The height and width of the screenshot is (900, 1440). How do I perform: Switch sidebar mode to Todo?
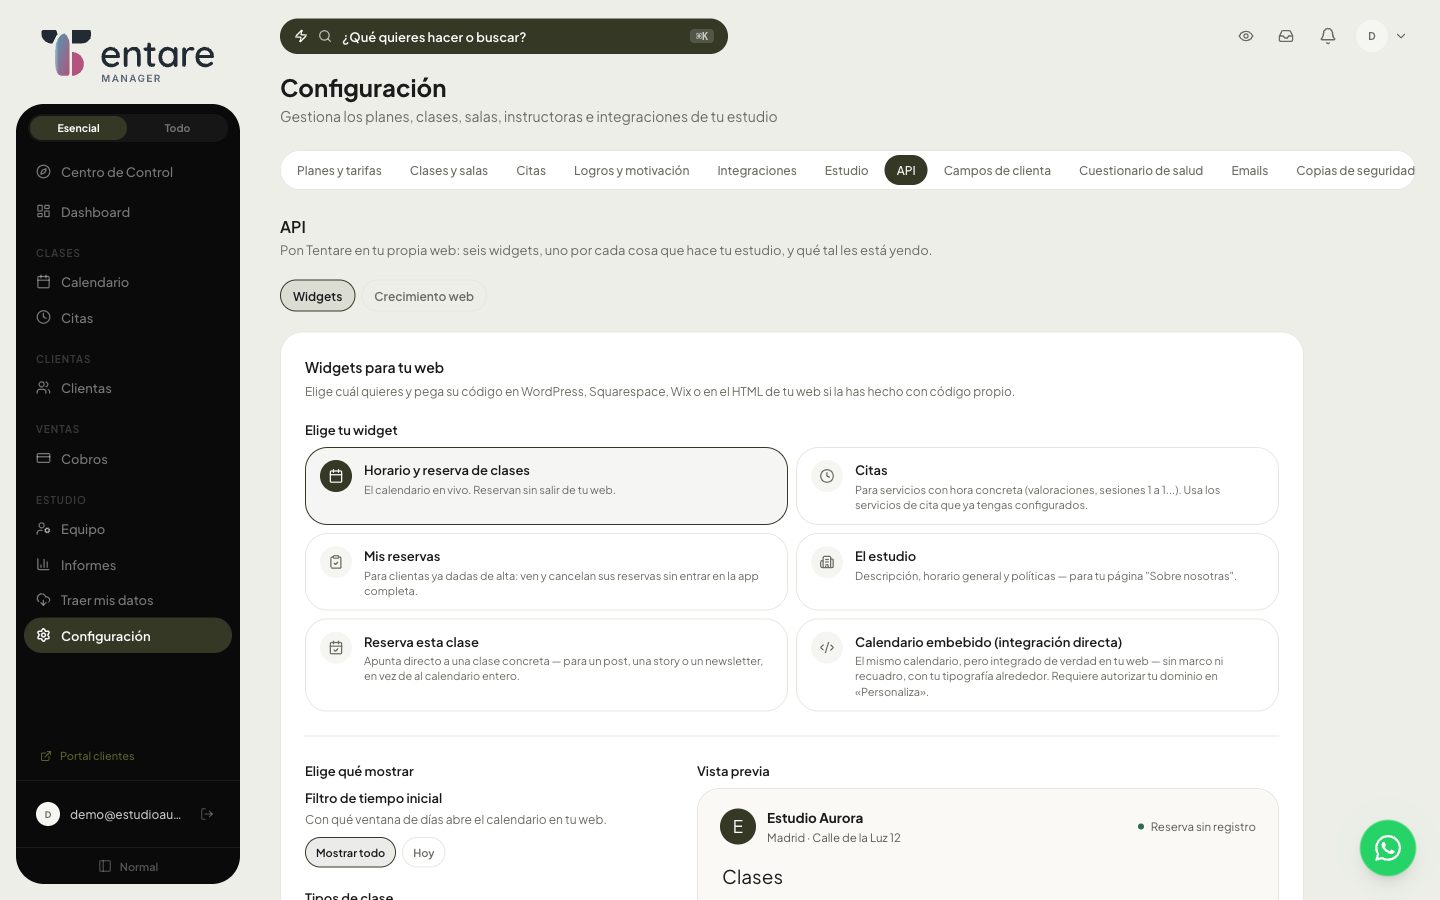click(x=177, y=128)
